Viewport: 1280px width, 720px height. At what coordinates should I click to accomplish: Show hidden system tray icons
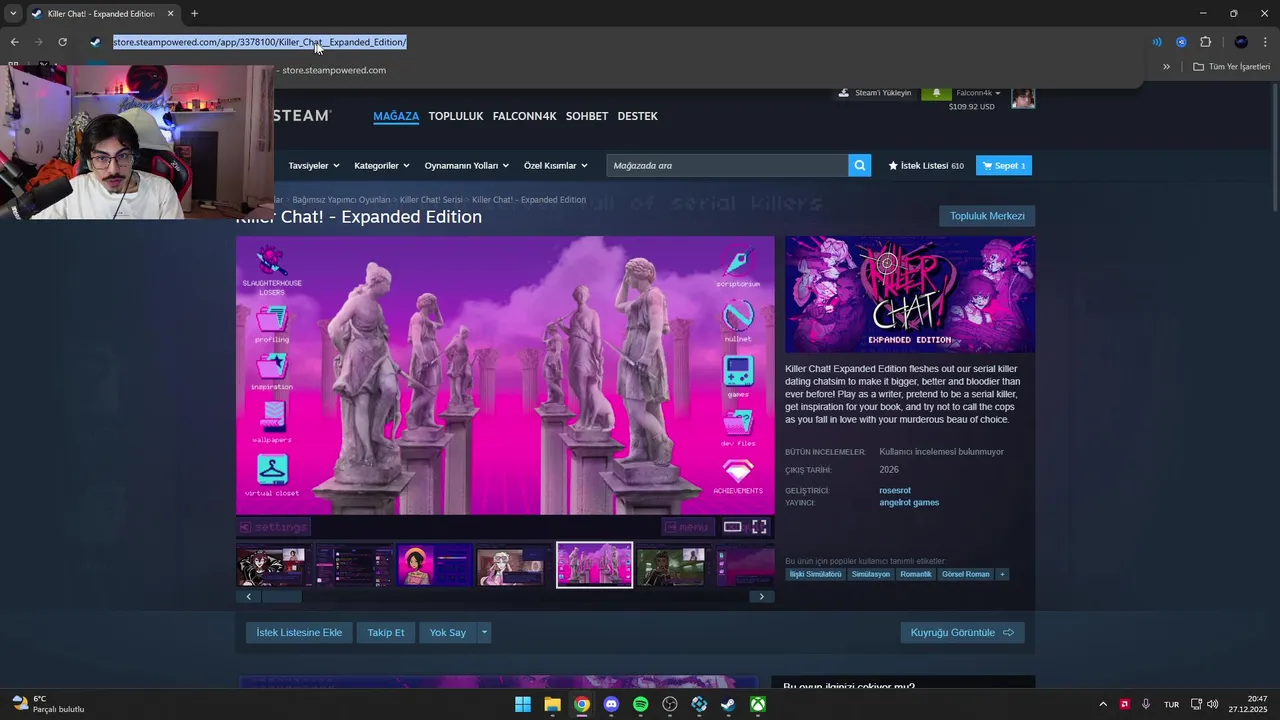coord(1103,704)
